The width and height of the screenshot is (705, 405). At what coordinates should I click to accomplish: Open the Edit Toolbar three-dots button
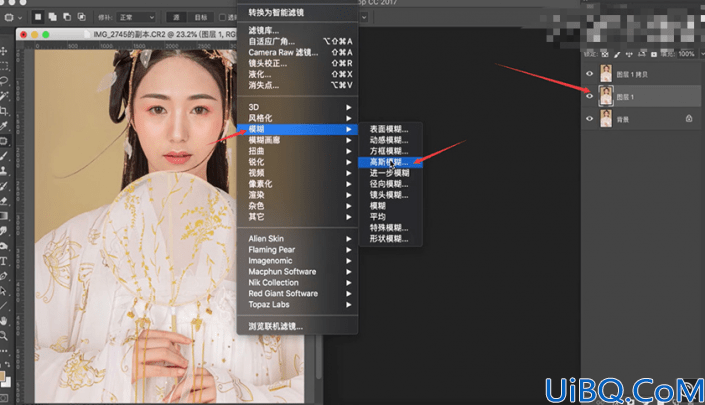coord(4,351)
